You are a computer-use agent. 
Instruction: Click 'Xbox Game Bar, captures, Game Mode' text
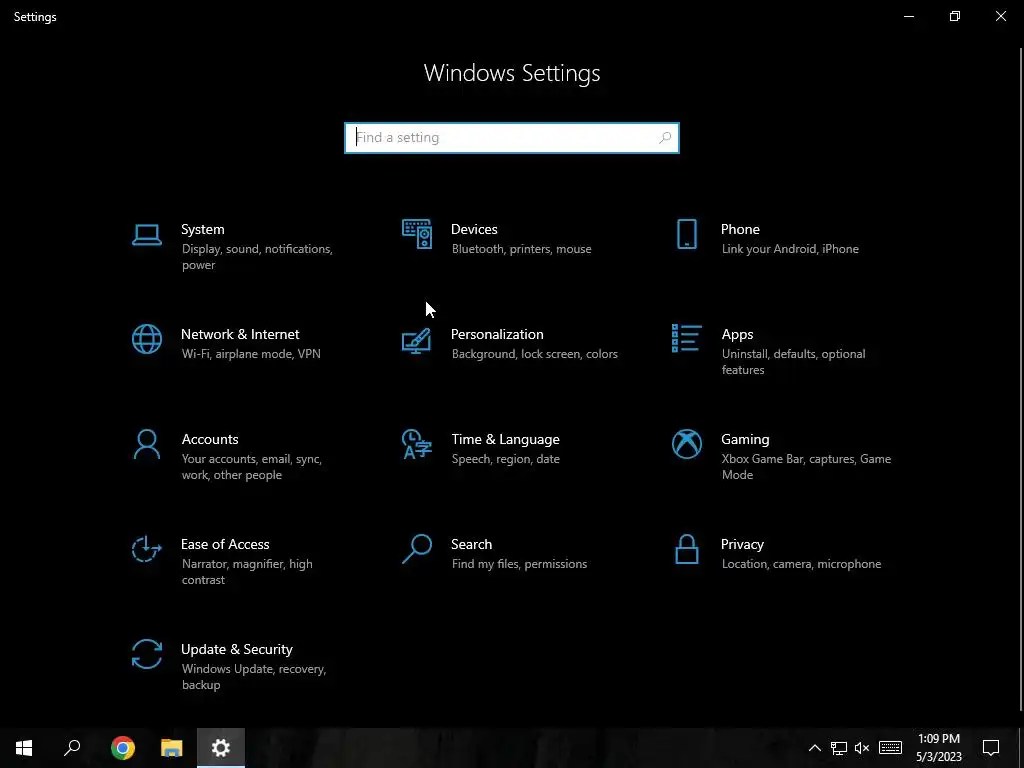(806, 467)
